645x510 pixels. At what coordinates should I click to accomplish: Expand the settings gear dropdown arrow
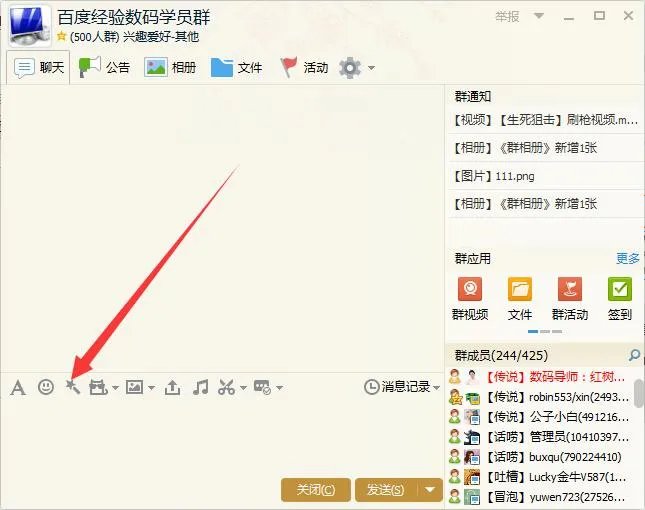[x=371, y=68]
